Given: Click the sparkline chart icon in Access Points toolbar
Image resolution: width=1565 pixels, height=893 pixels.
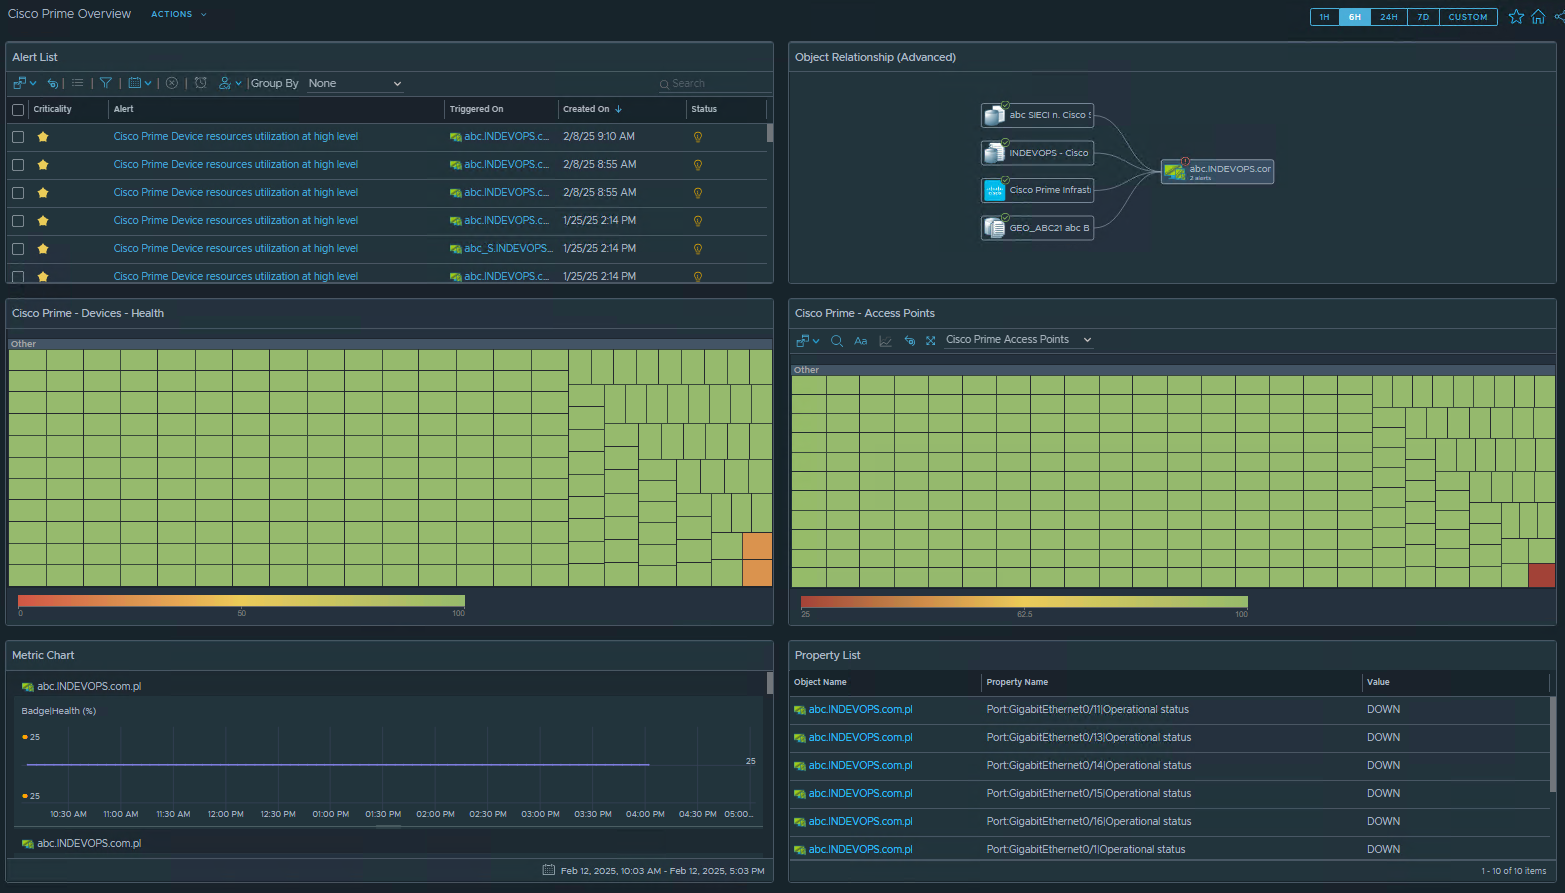Looking at the screenshot, I should click(x=885, y=340).
